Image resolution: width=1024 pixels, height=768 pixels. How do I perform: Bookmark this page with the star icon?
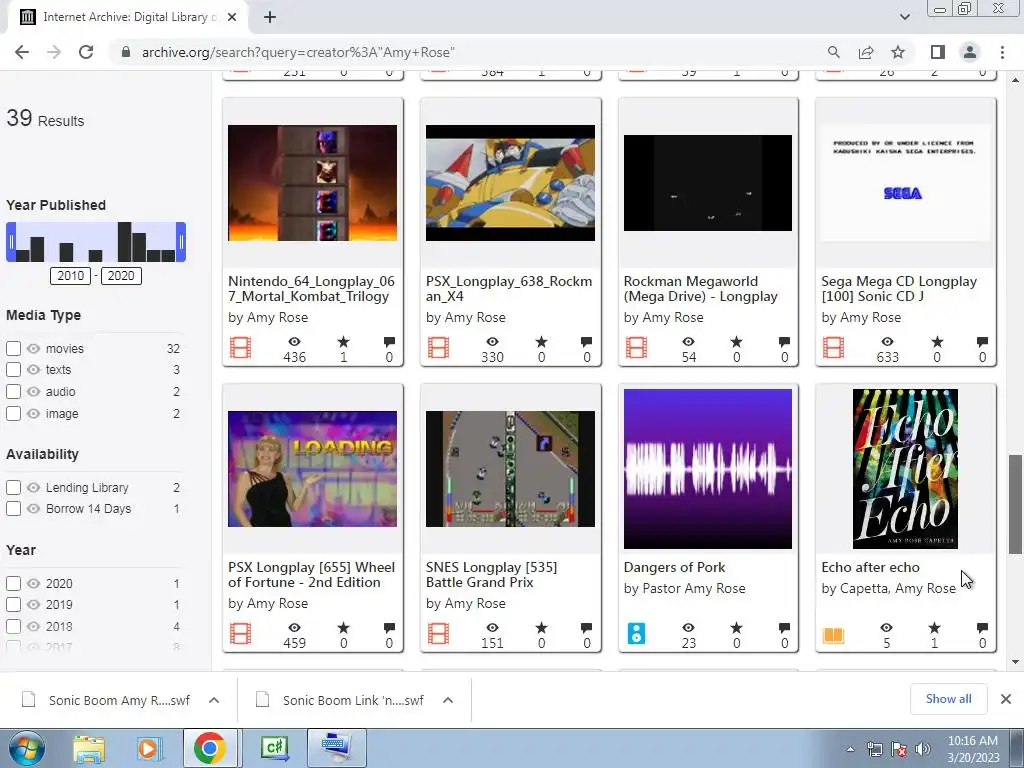898,52
